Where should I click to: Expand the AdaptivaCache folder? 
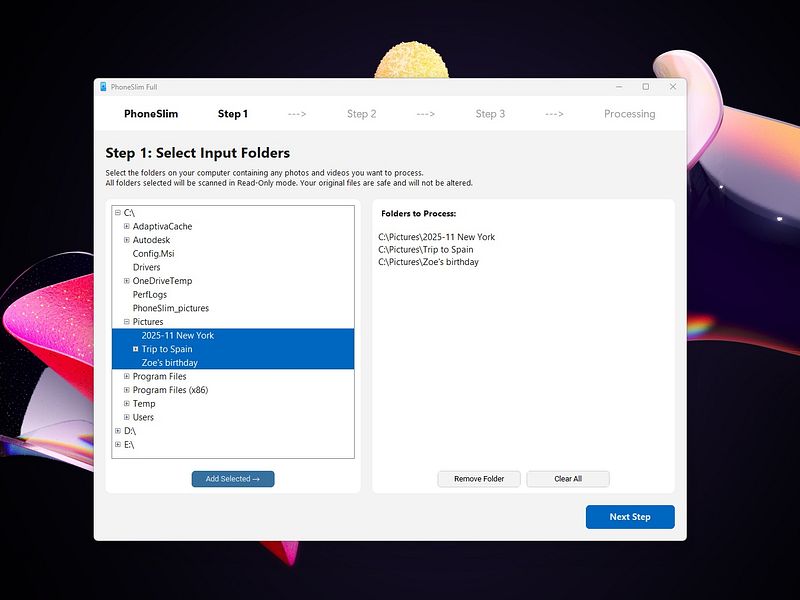pyautogui.click(x=127, y=226)
